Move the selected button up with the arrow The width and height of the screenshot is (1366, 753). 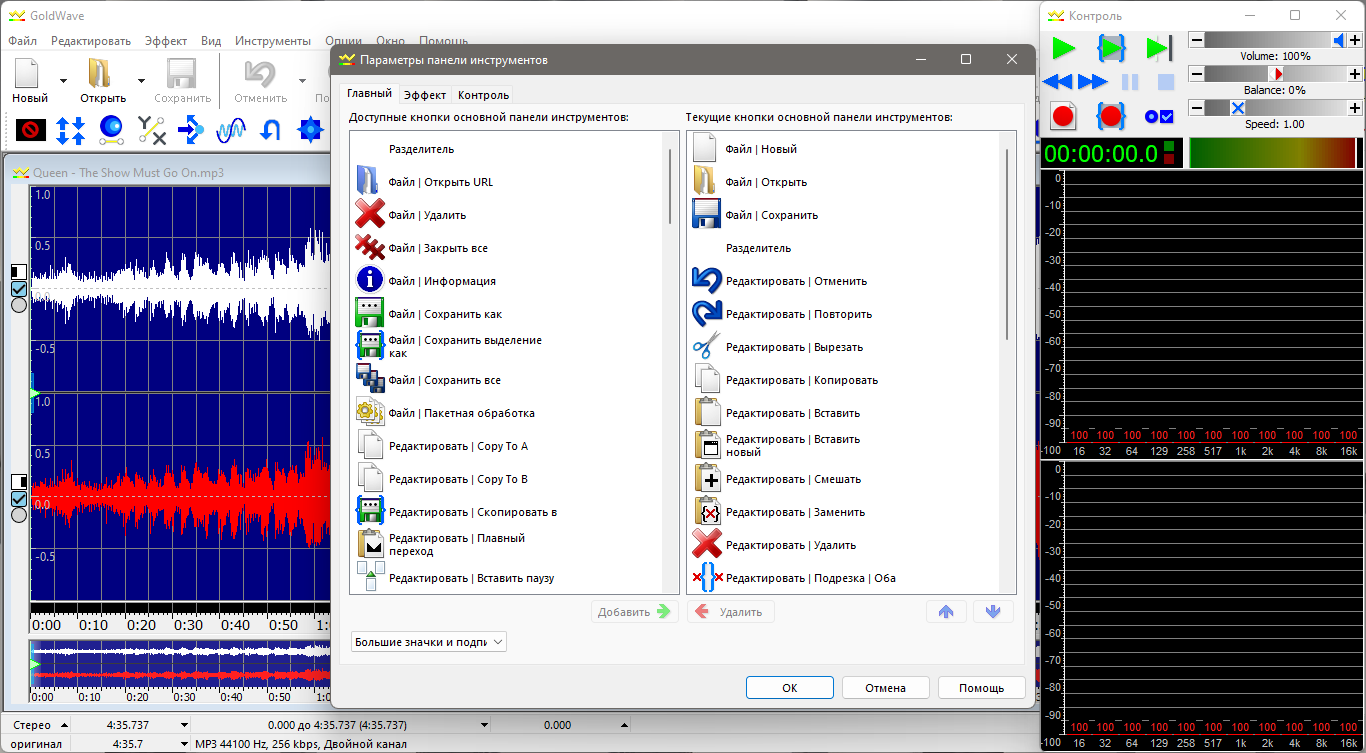coord(946,612)
